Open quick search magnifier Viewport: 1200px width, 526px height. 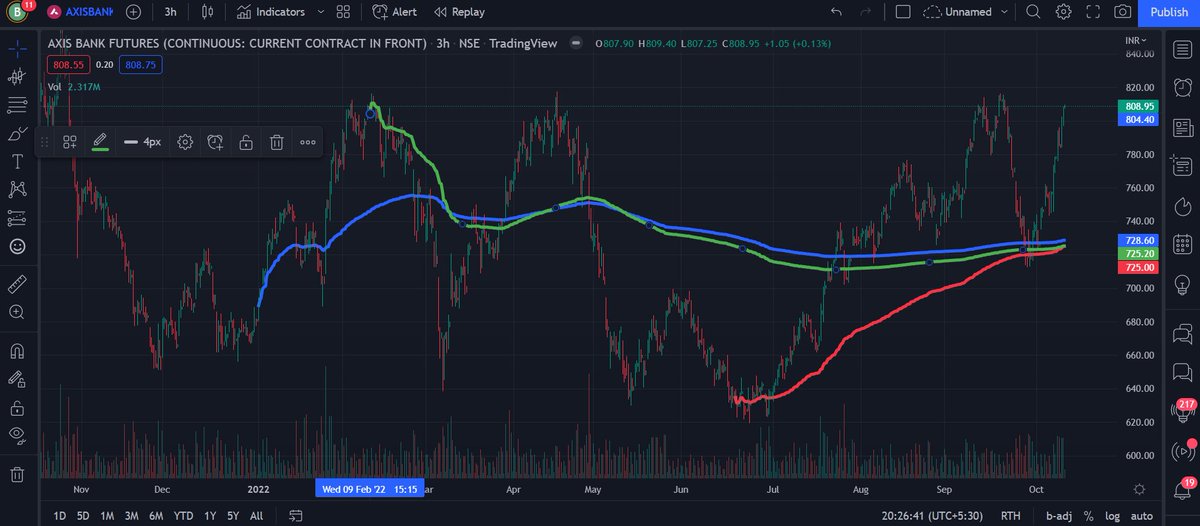pos(1034,12)
